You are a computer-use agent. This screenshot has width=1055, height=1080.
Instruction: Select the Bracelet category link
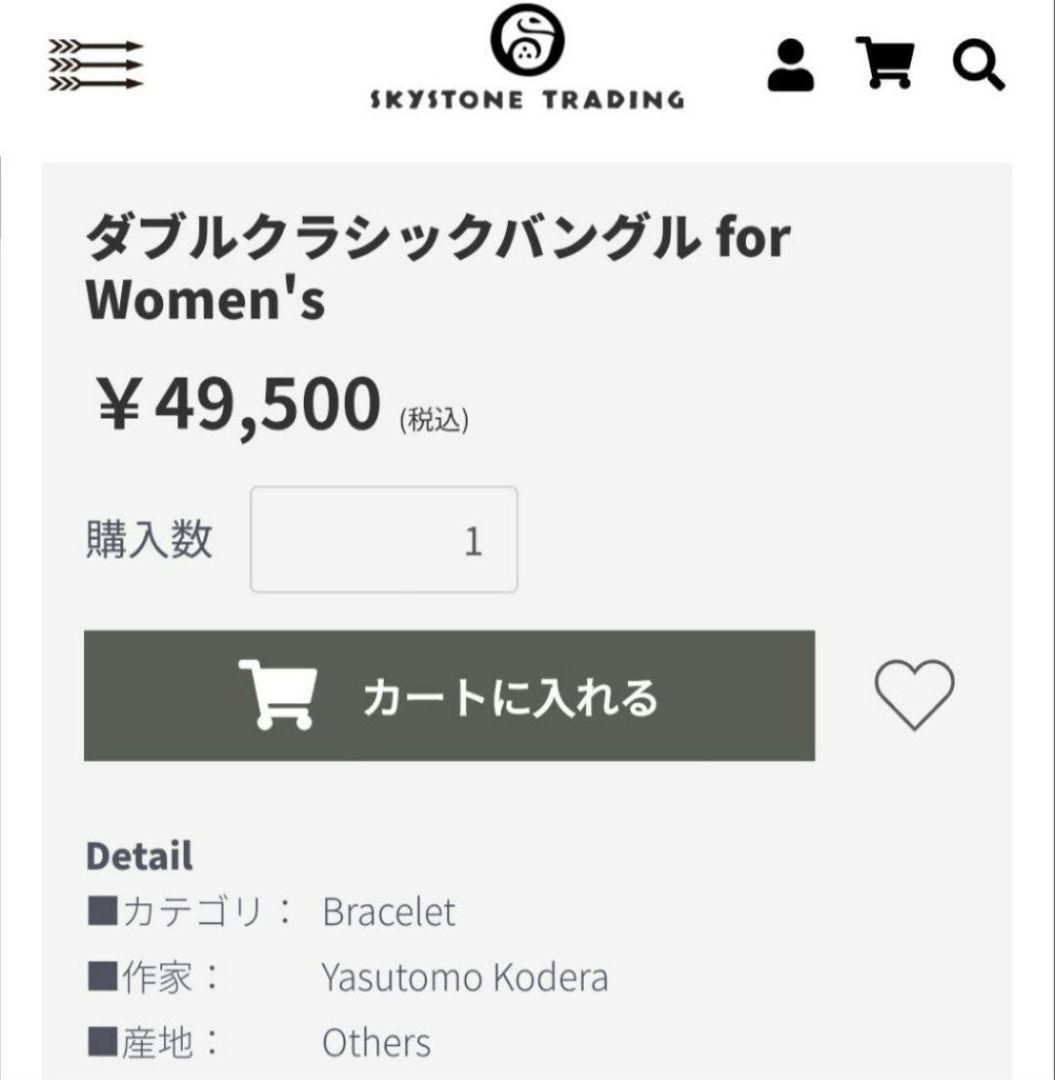click(x=392, y=913)
